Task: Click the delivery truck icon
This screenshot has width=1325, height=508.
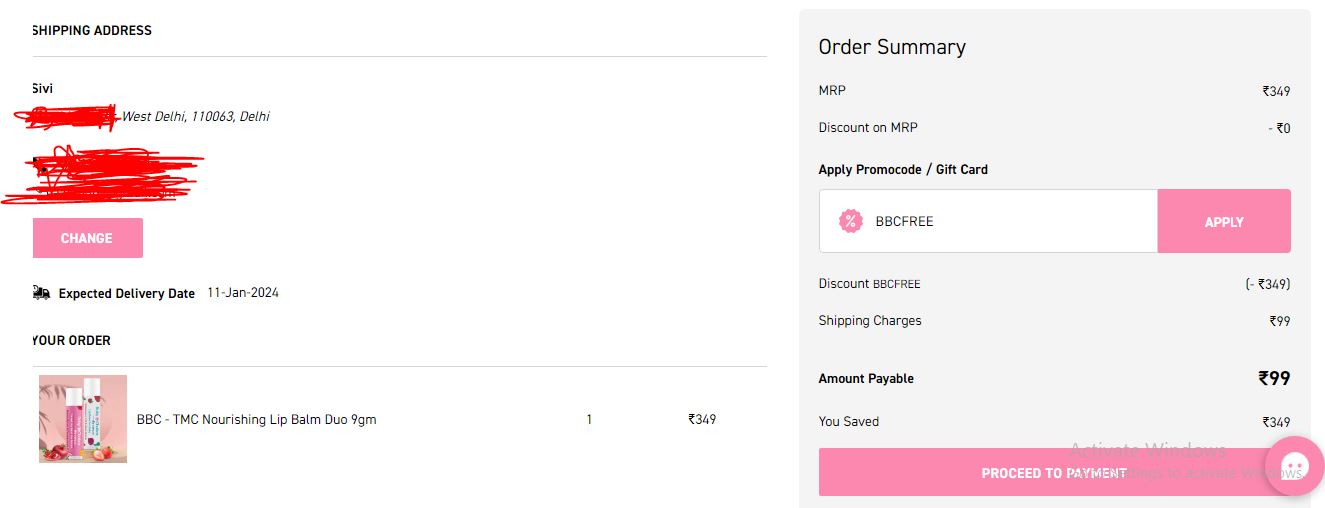Action: 41,293
